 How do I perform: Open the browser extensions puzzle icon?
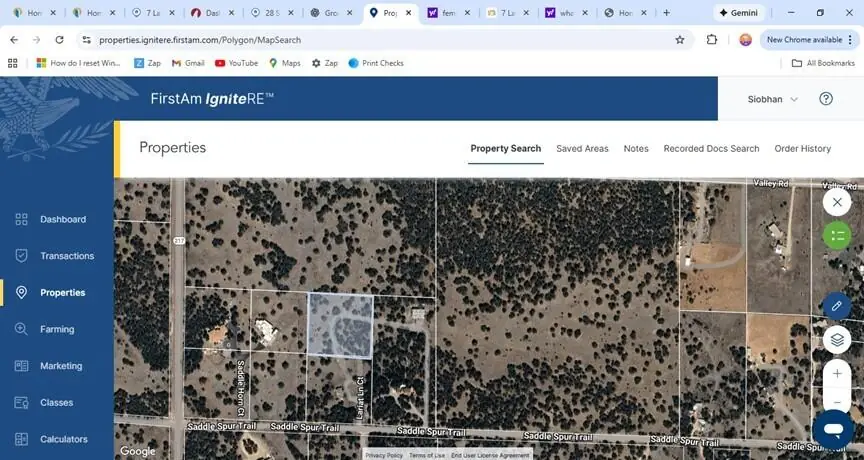(x=712, y=40)
